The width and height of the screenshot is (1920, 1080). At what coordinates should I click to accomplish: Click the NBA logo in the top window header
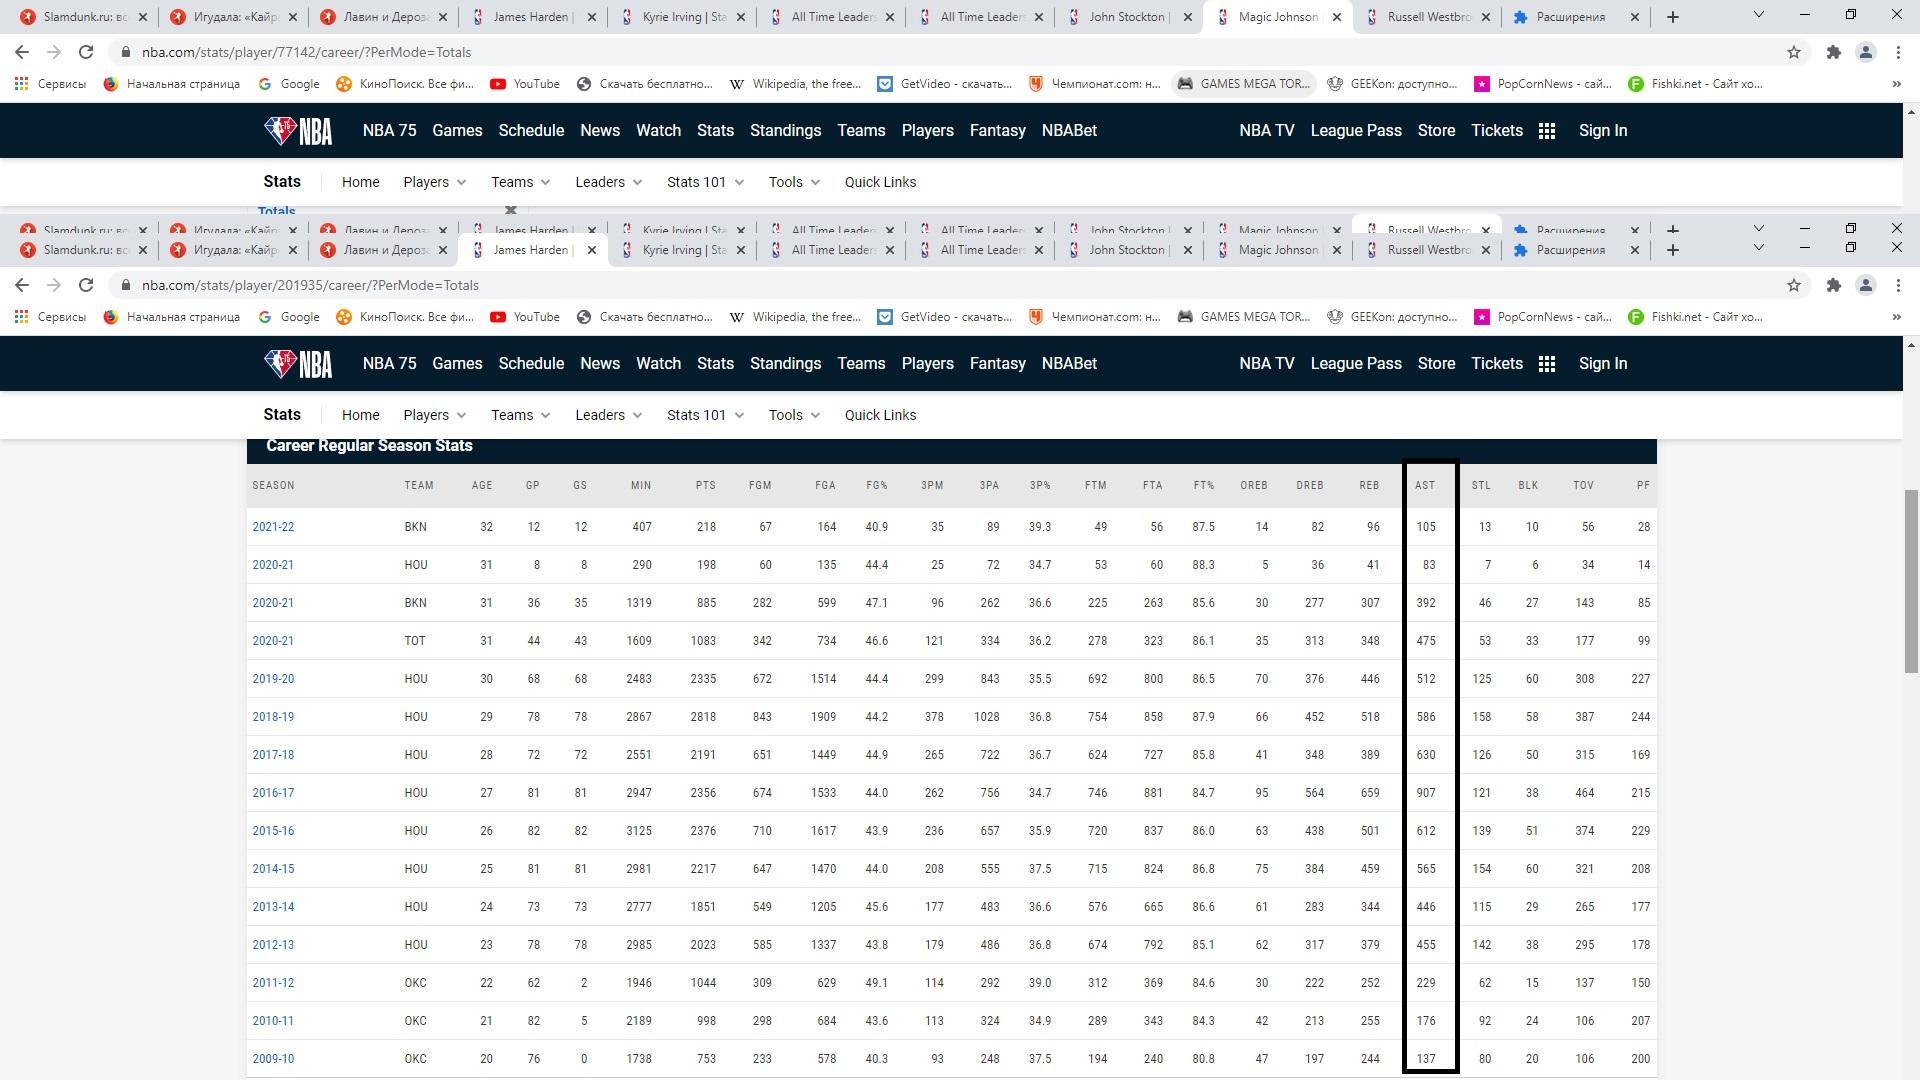(298, 130)
